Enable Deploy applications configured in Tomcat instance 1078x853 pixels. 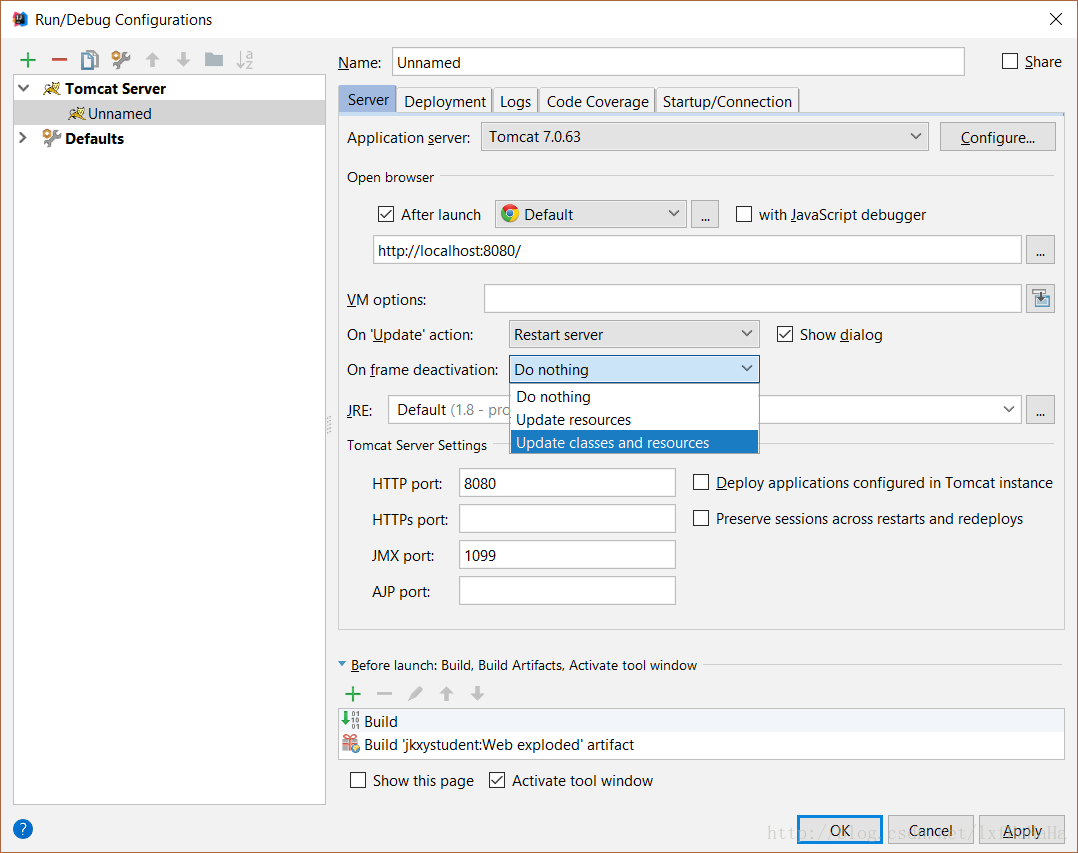pos(701,483)
